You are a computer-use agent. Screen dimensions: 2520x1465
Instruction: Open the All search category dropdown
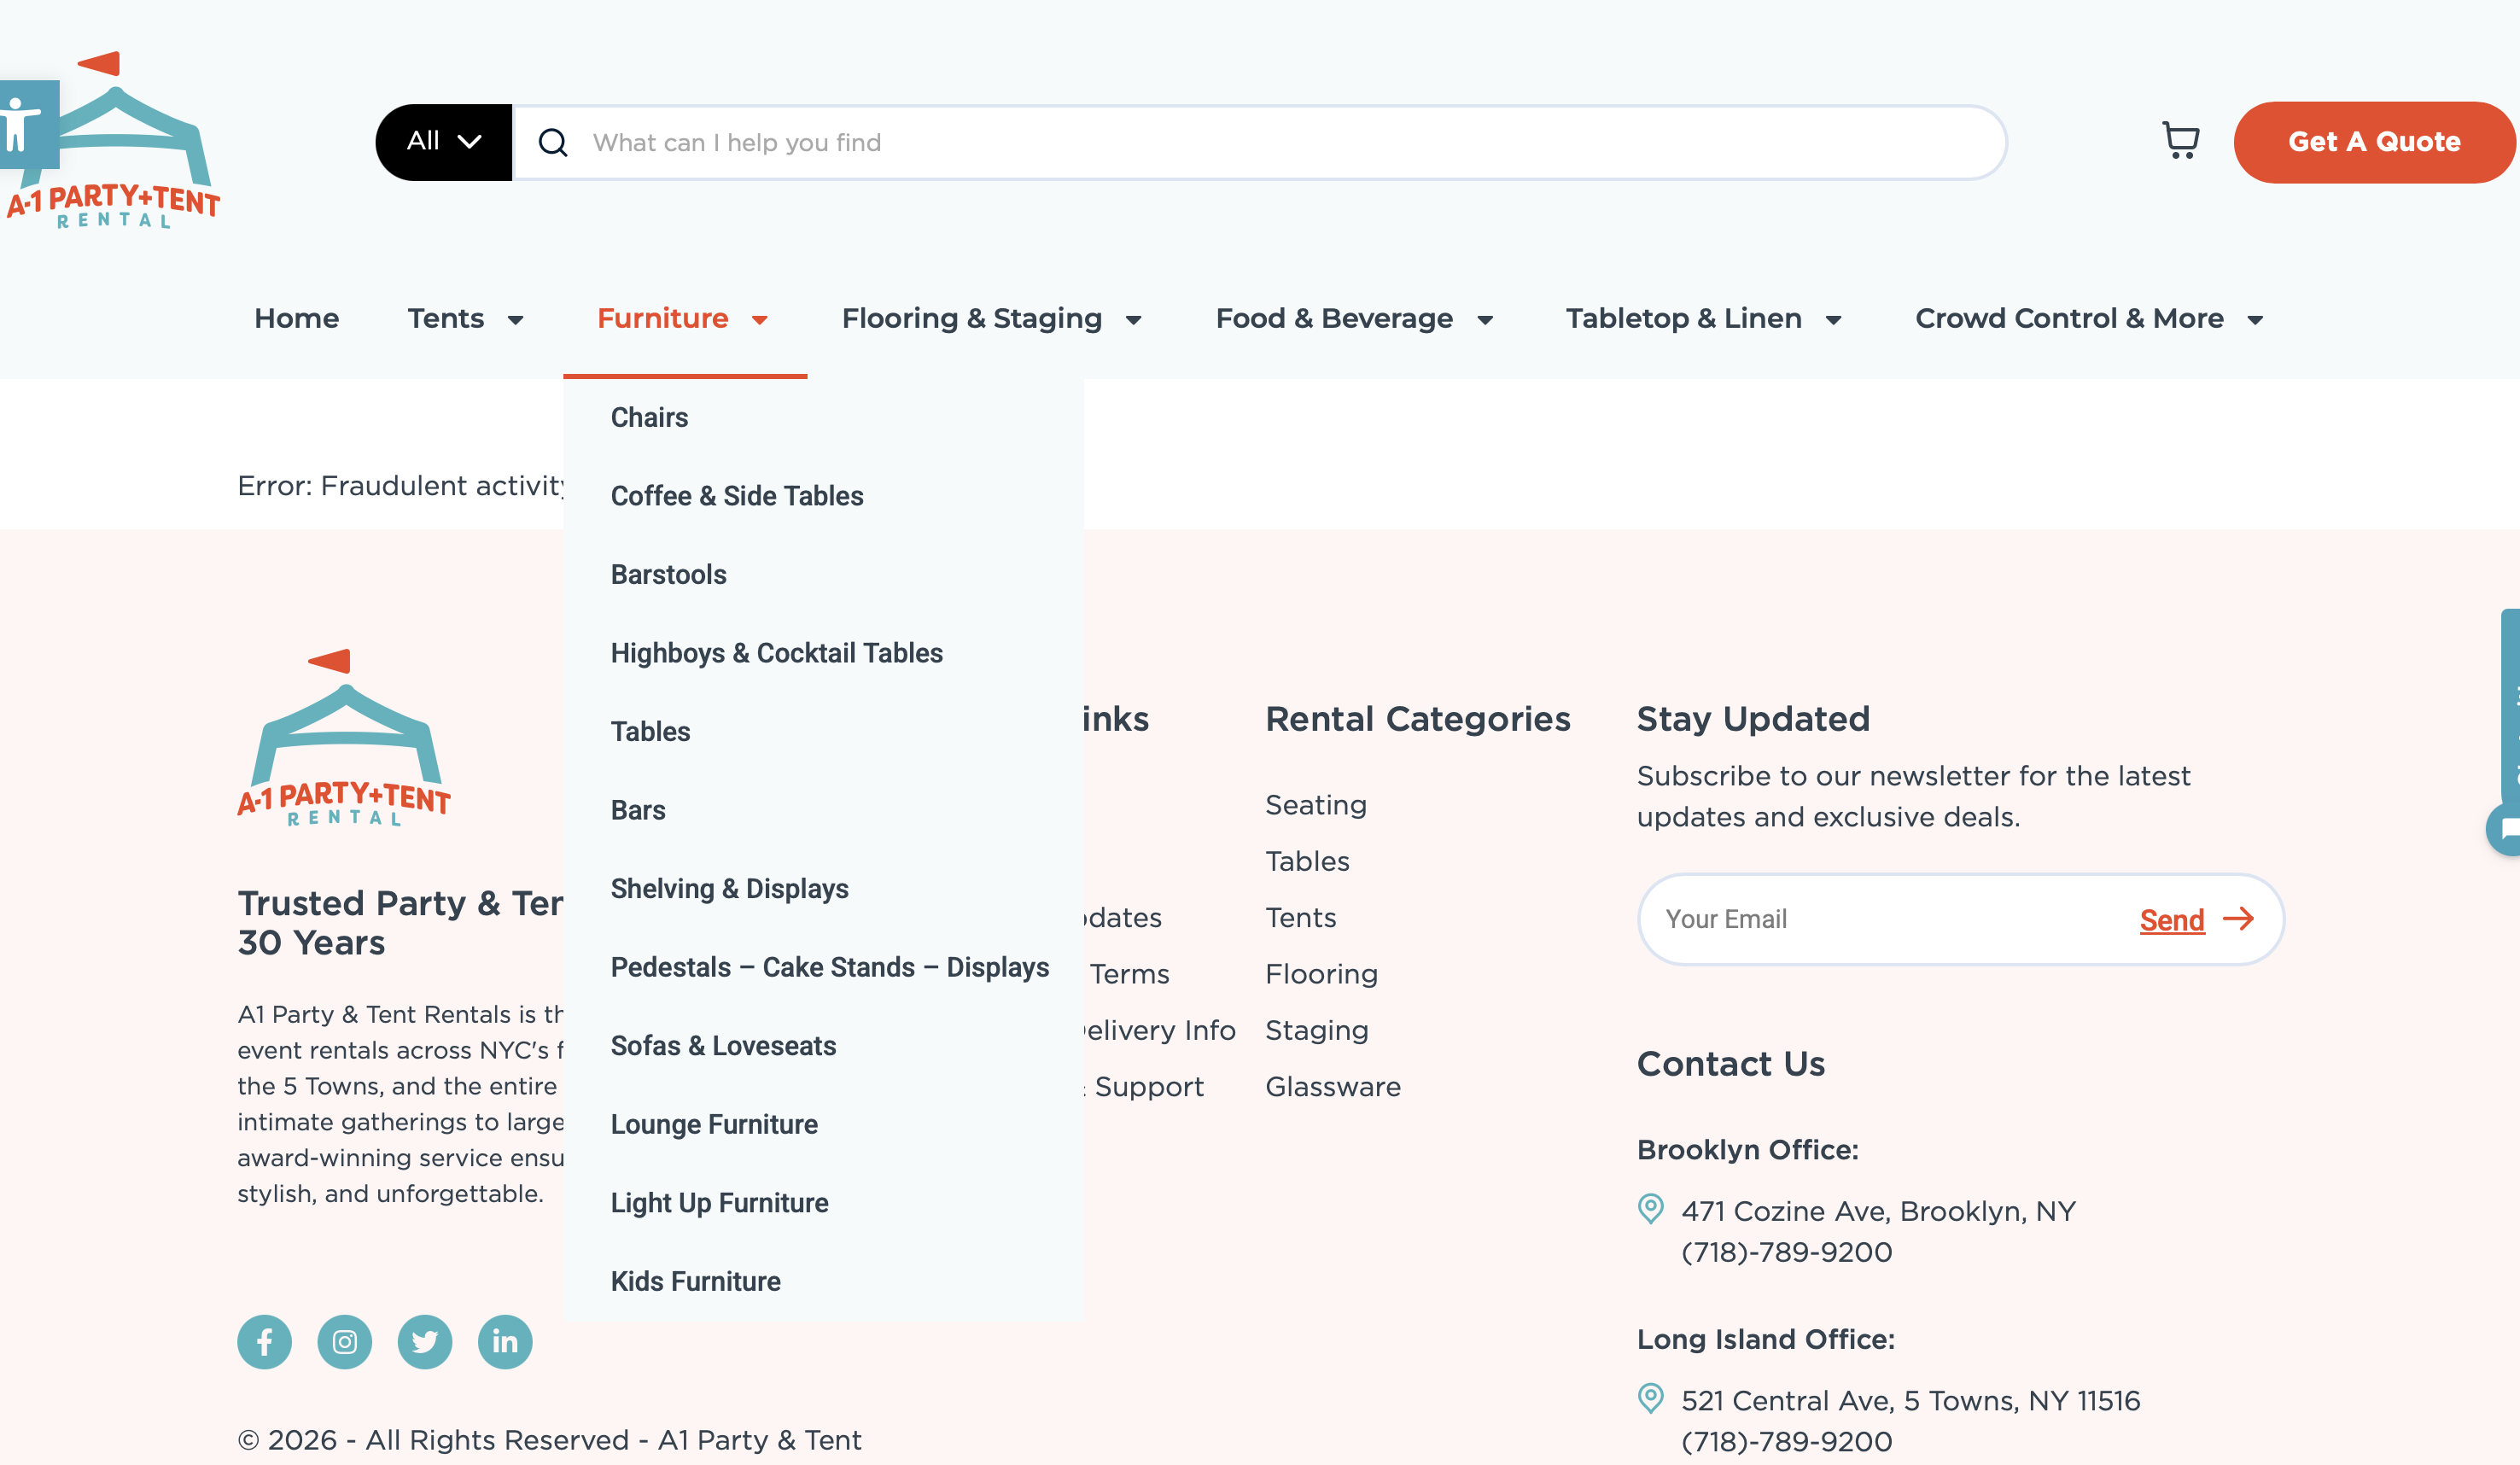pyautogui.click(x=444, y=142)
